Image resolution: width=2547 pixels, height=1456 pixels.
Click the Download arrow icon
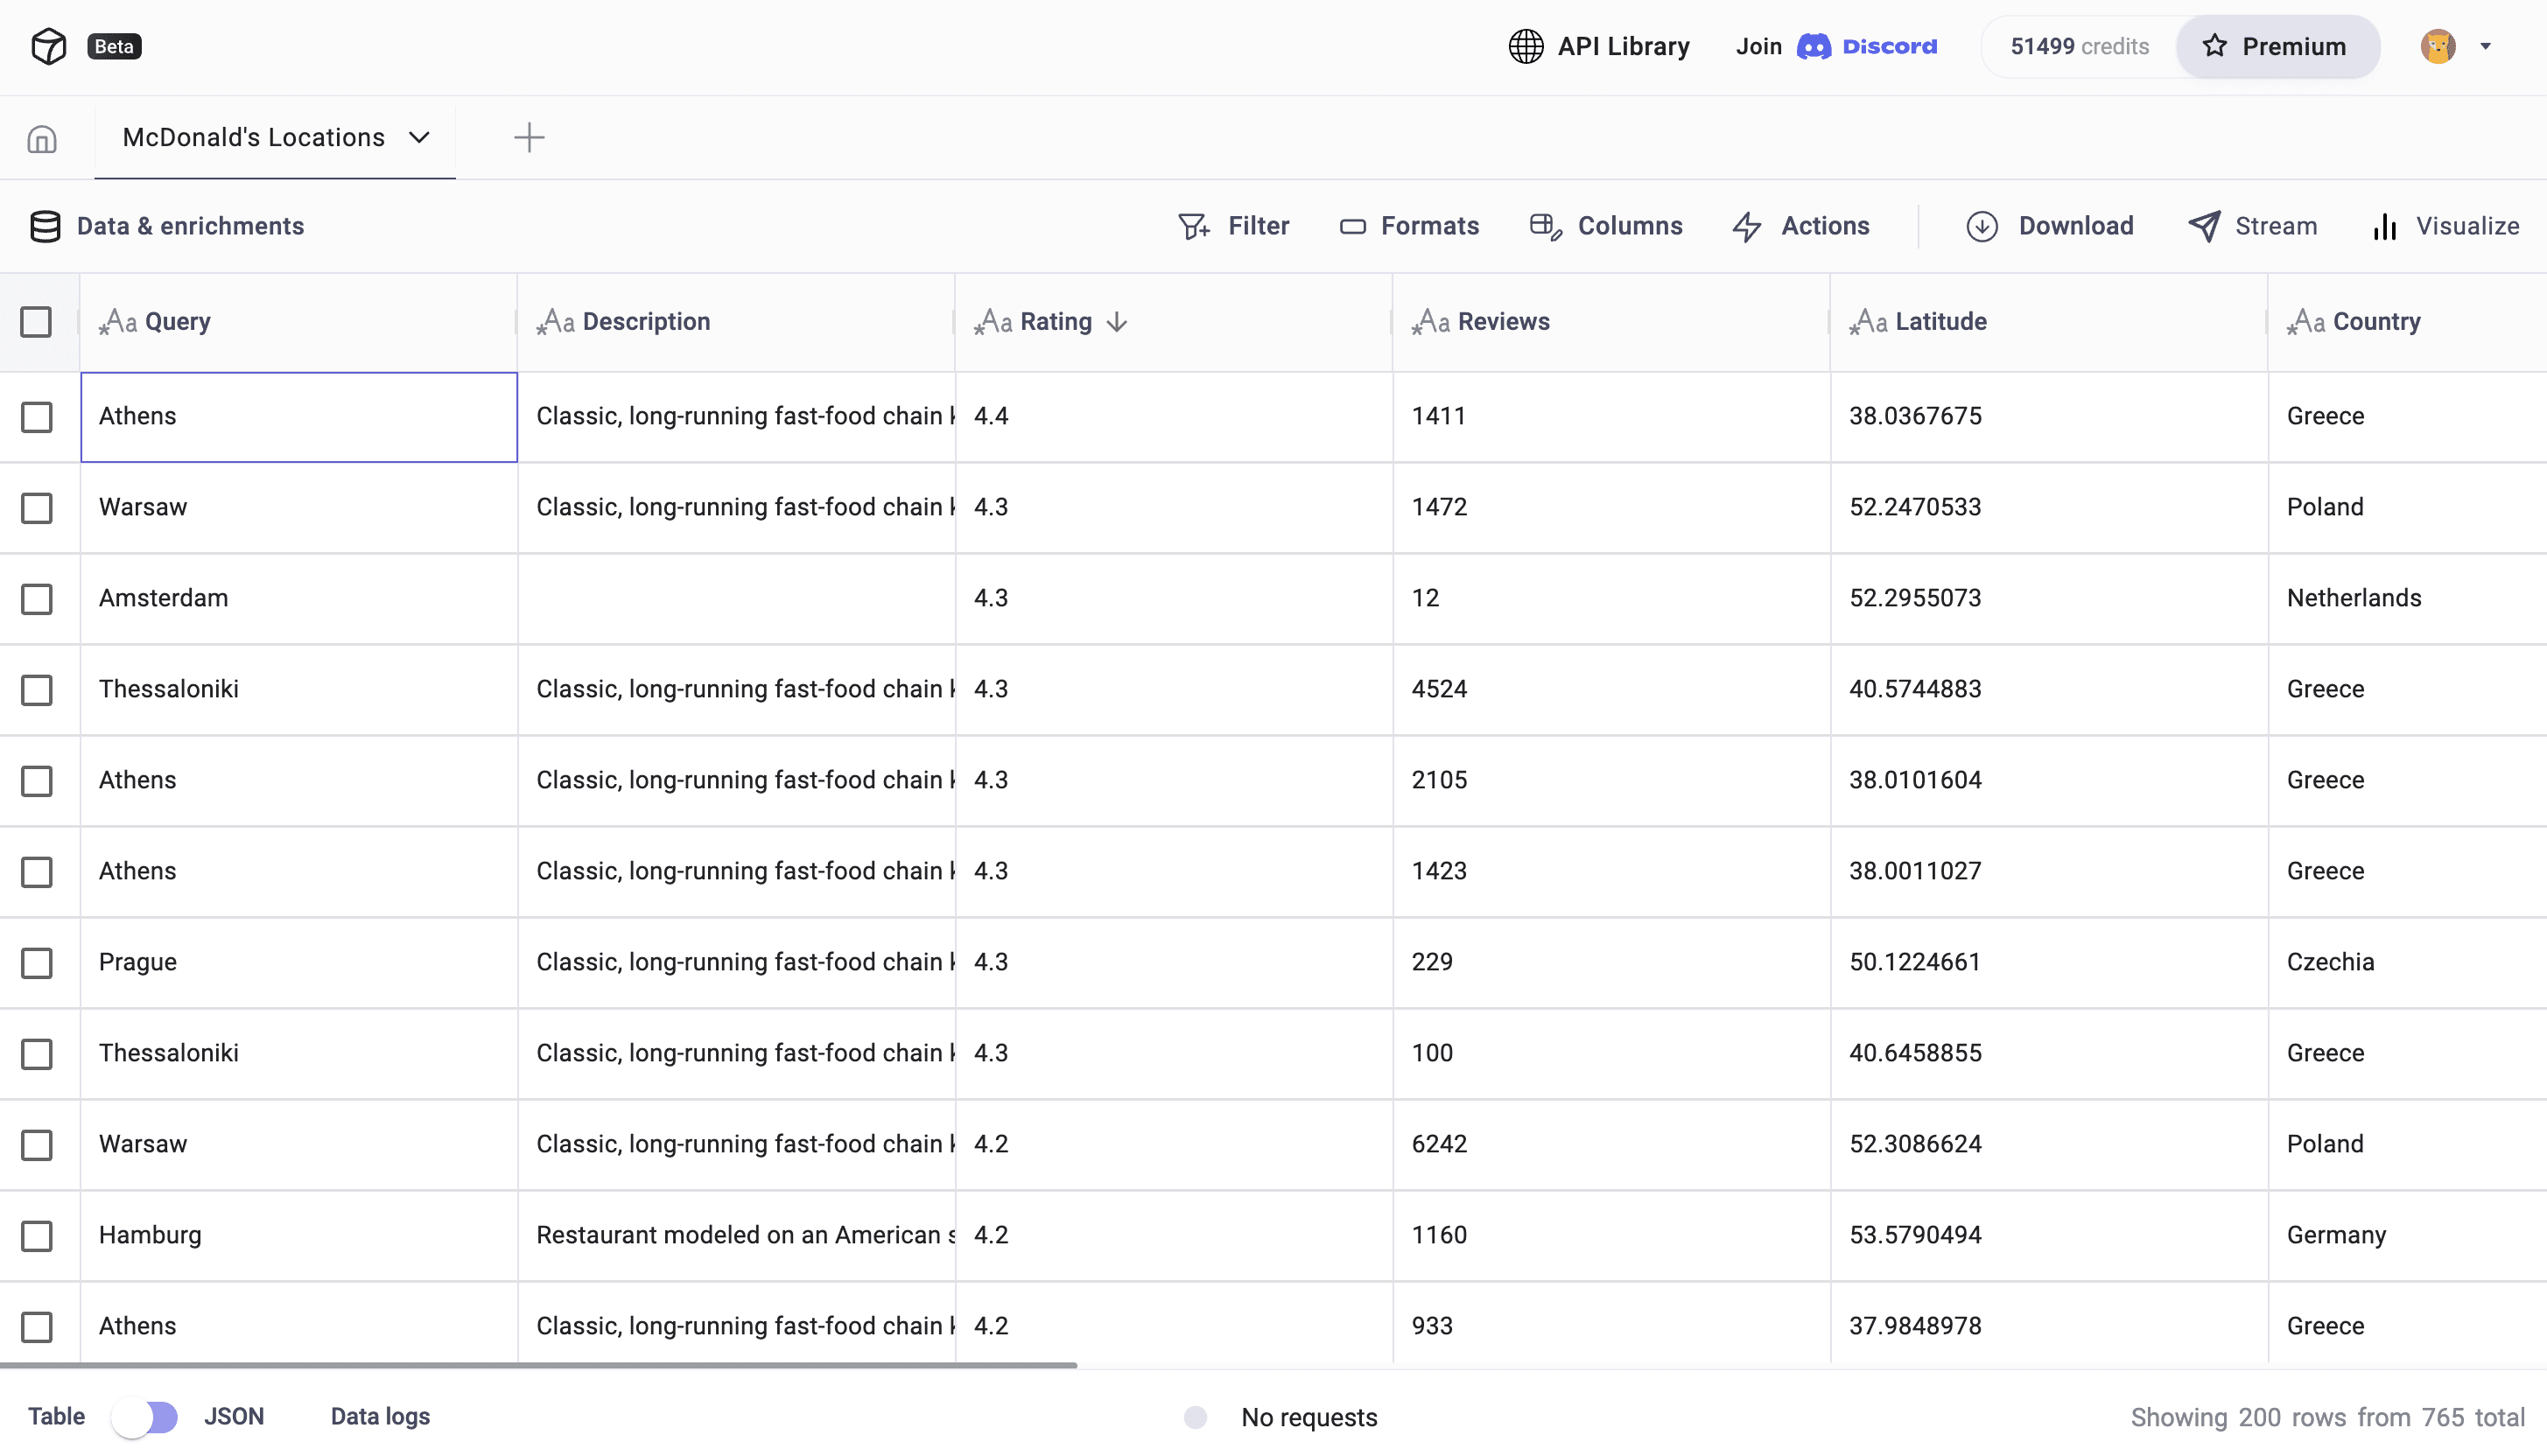1982,227
